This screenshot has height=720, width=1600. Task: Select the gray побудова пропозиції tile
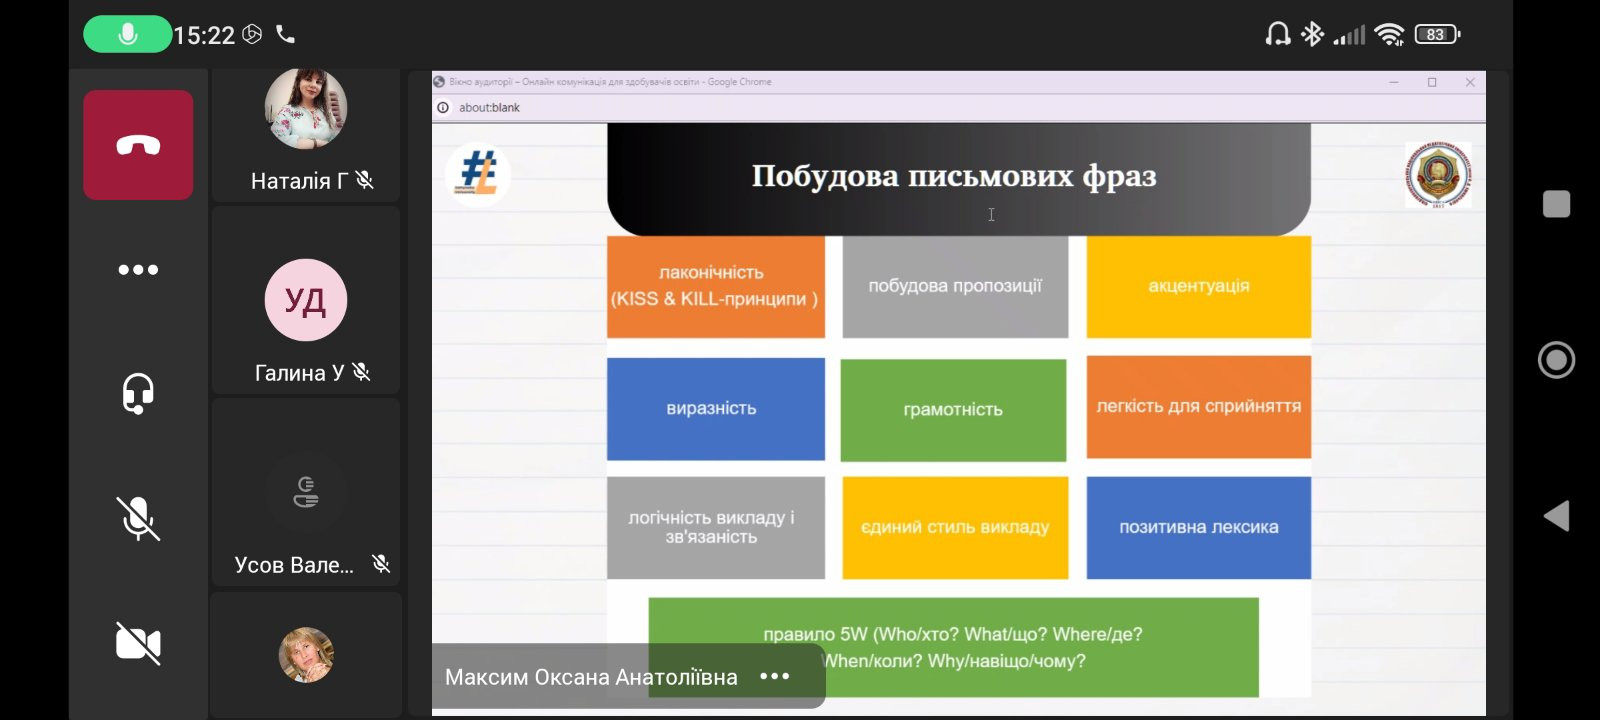[955, 286]
